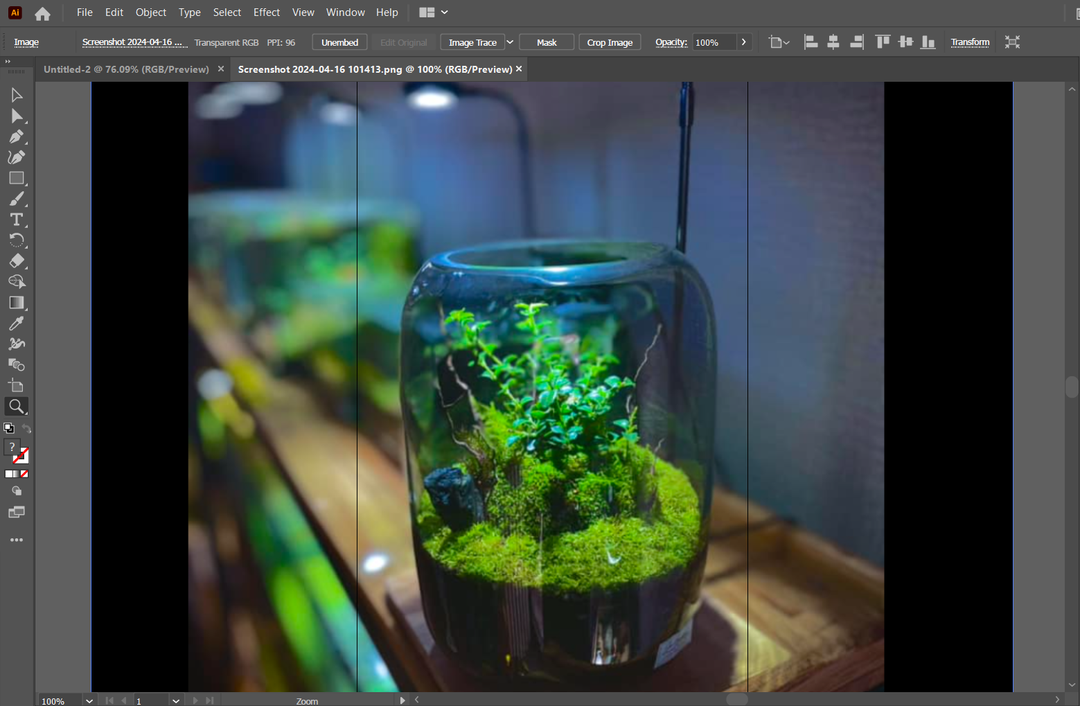Select the Direct Selection tool
Viewport: 1080px width, 706px height.
pyautogui.click(x=16, y=116)
